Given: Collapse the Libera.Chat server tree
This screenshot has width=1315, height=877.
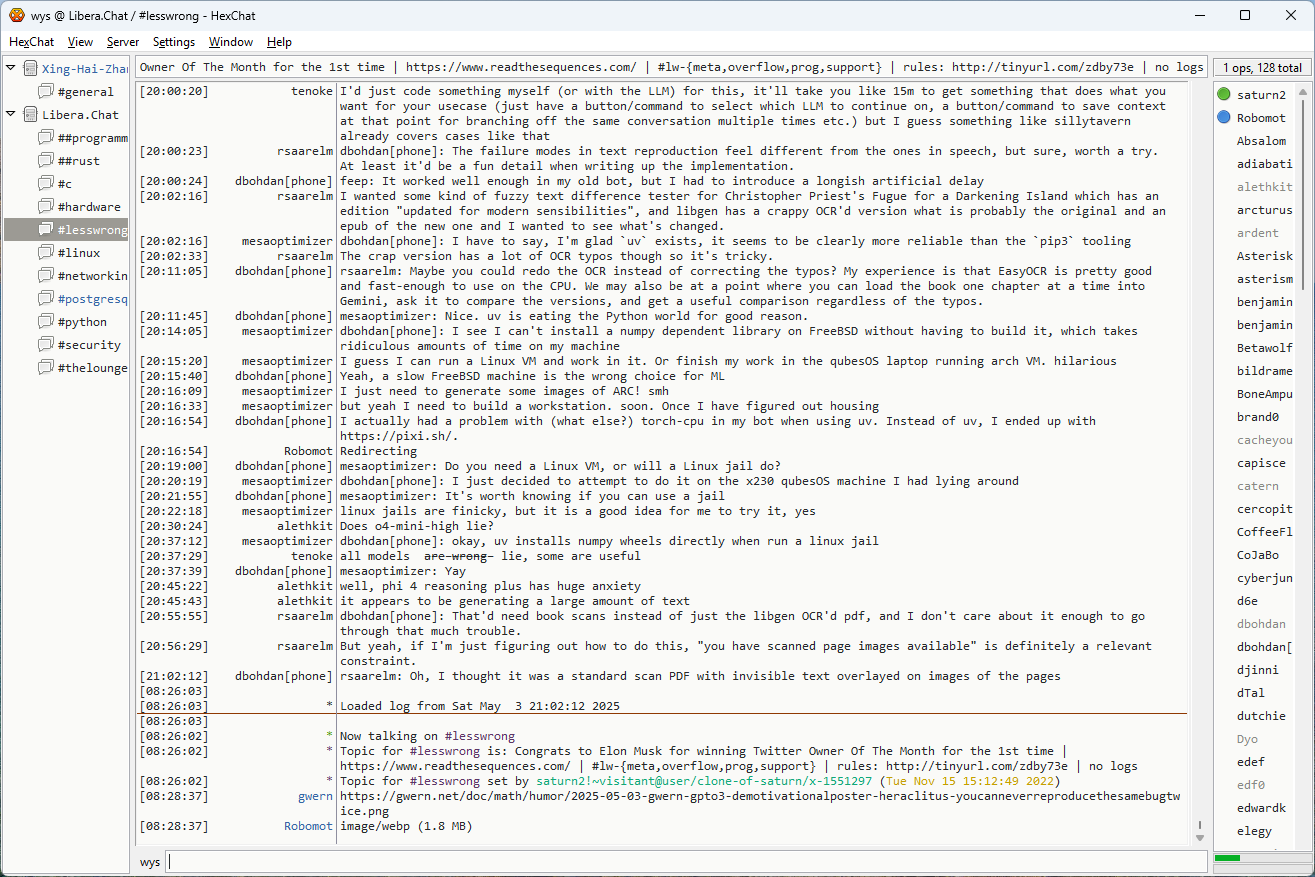Looking at the screenshot, I should point(11,114).
